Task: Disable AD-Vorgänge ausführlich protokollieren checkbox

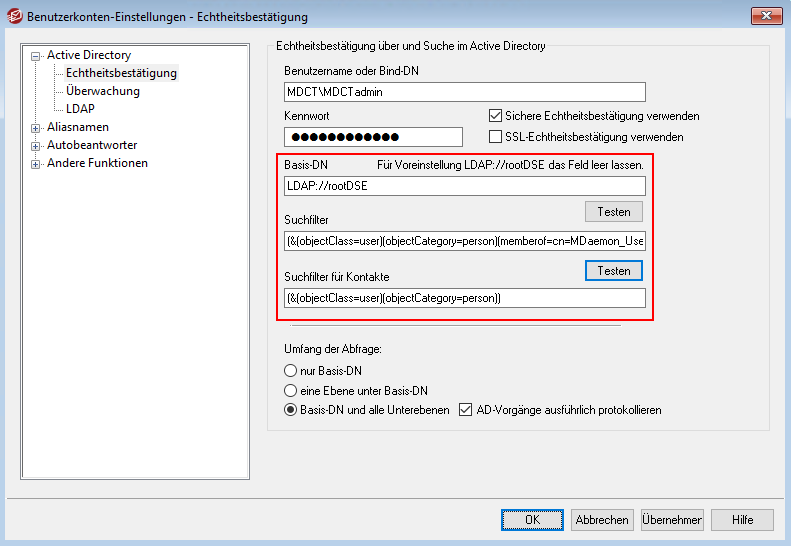Action: pos(465,410)
